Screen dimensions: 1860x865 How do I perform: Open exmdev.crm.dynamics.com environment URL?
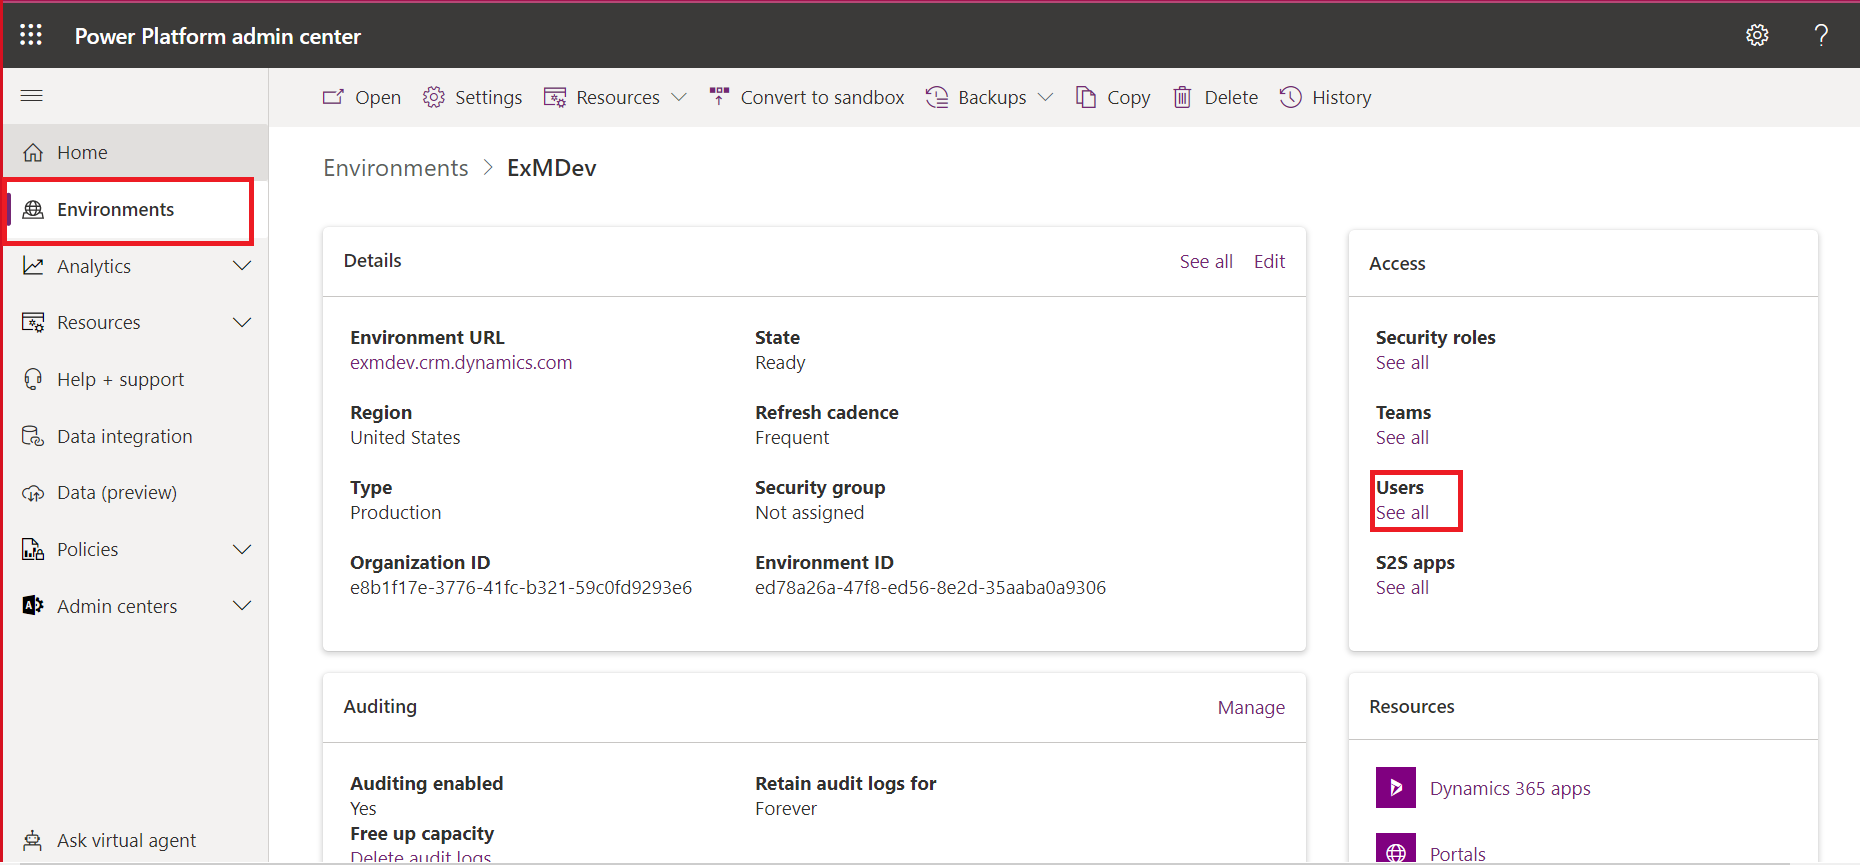tap(461, 363)
